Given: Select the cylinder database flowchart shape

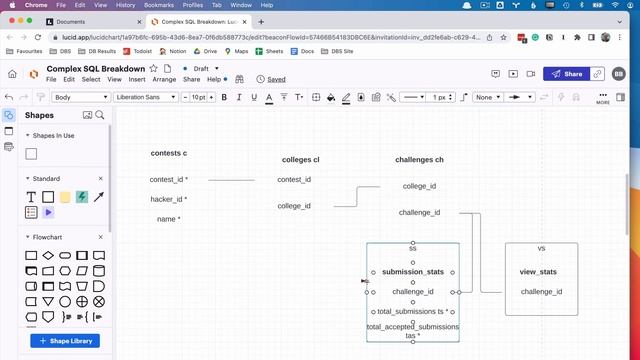Looking at the screenshot, I should tap(99, 271).
